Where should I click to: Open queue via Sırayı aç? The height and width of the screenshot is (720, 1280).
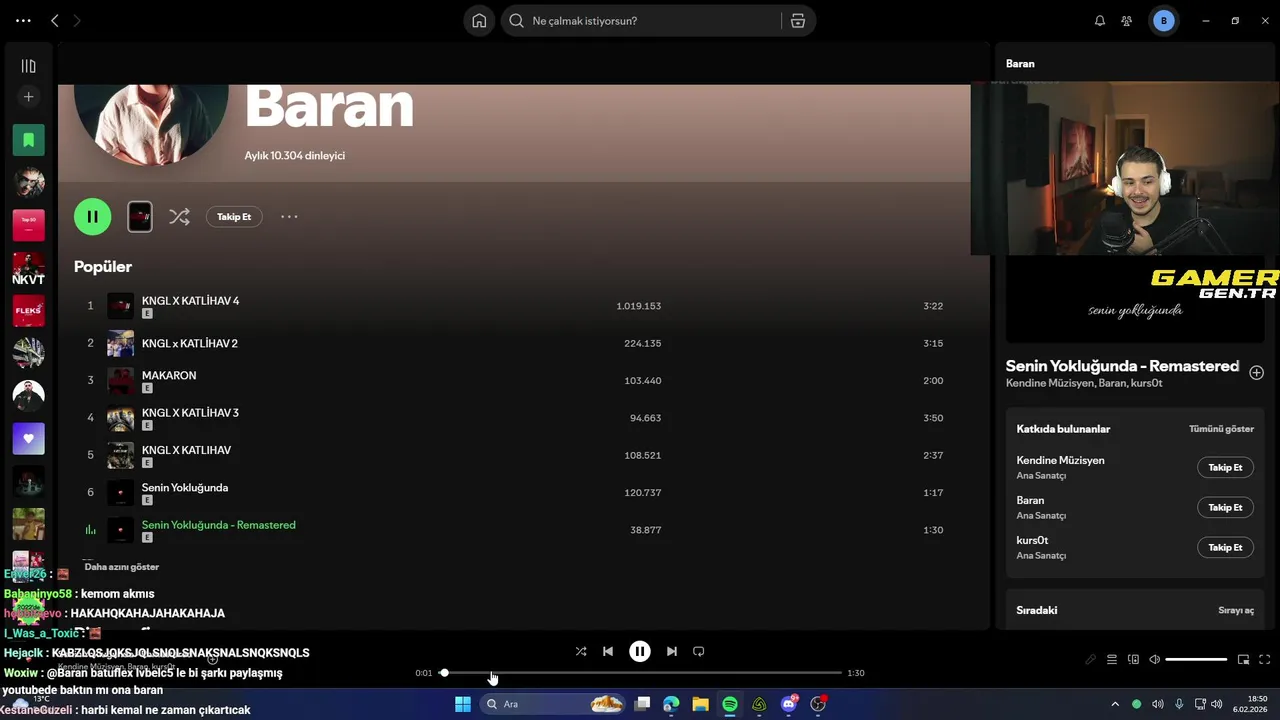1236,610
